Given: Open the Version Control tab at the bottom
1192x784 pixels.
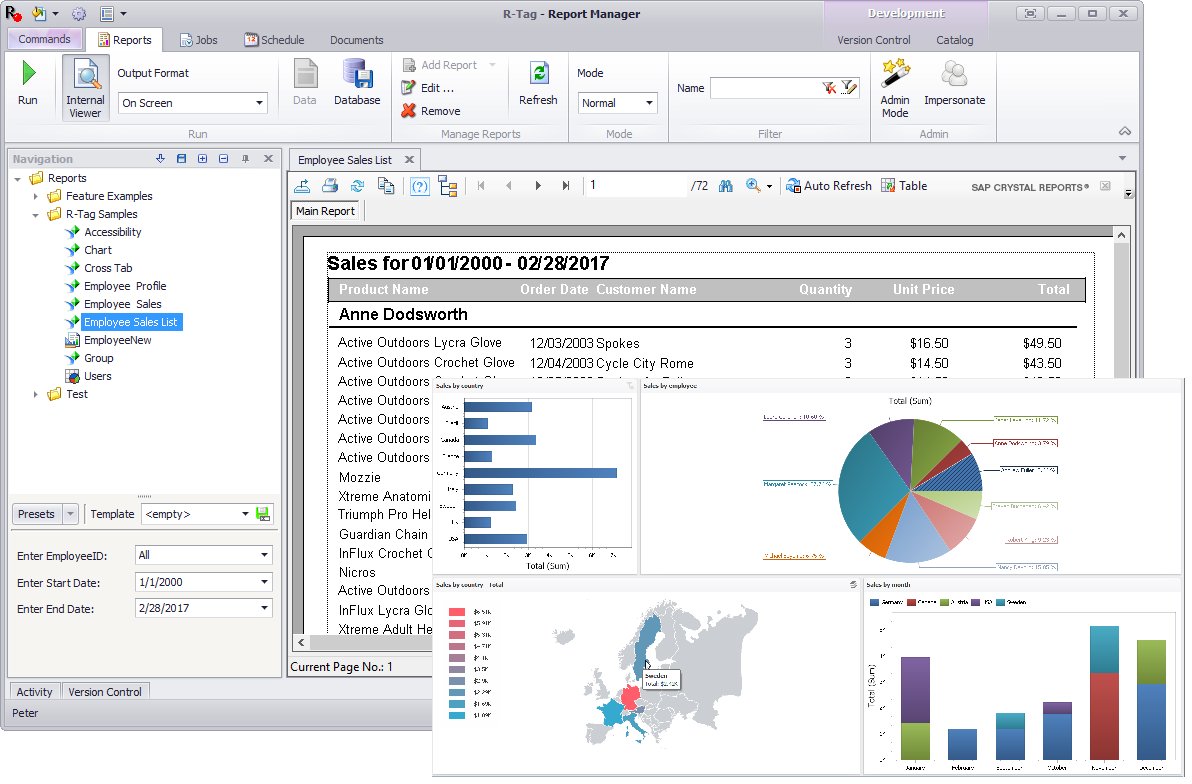Looking at the screenshot, I should (x=105, y=691).
